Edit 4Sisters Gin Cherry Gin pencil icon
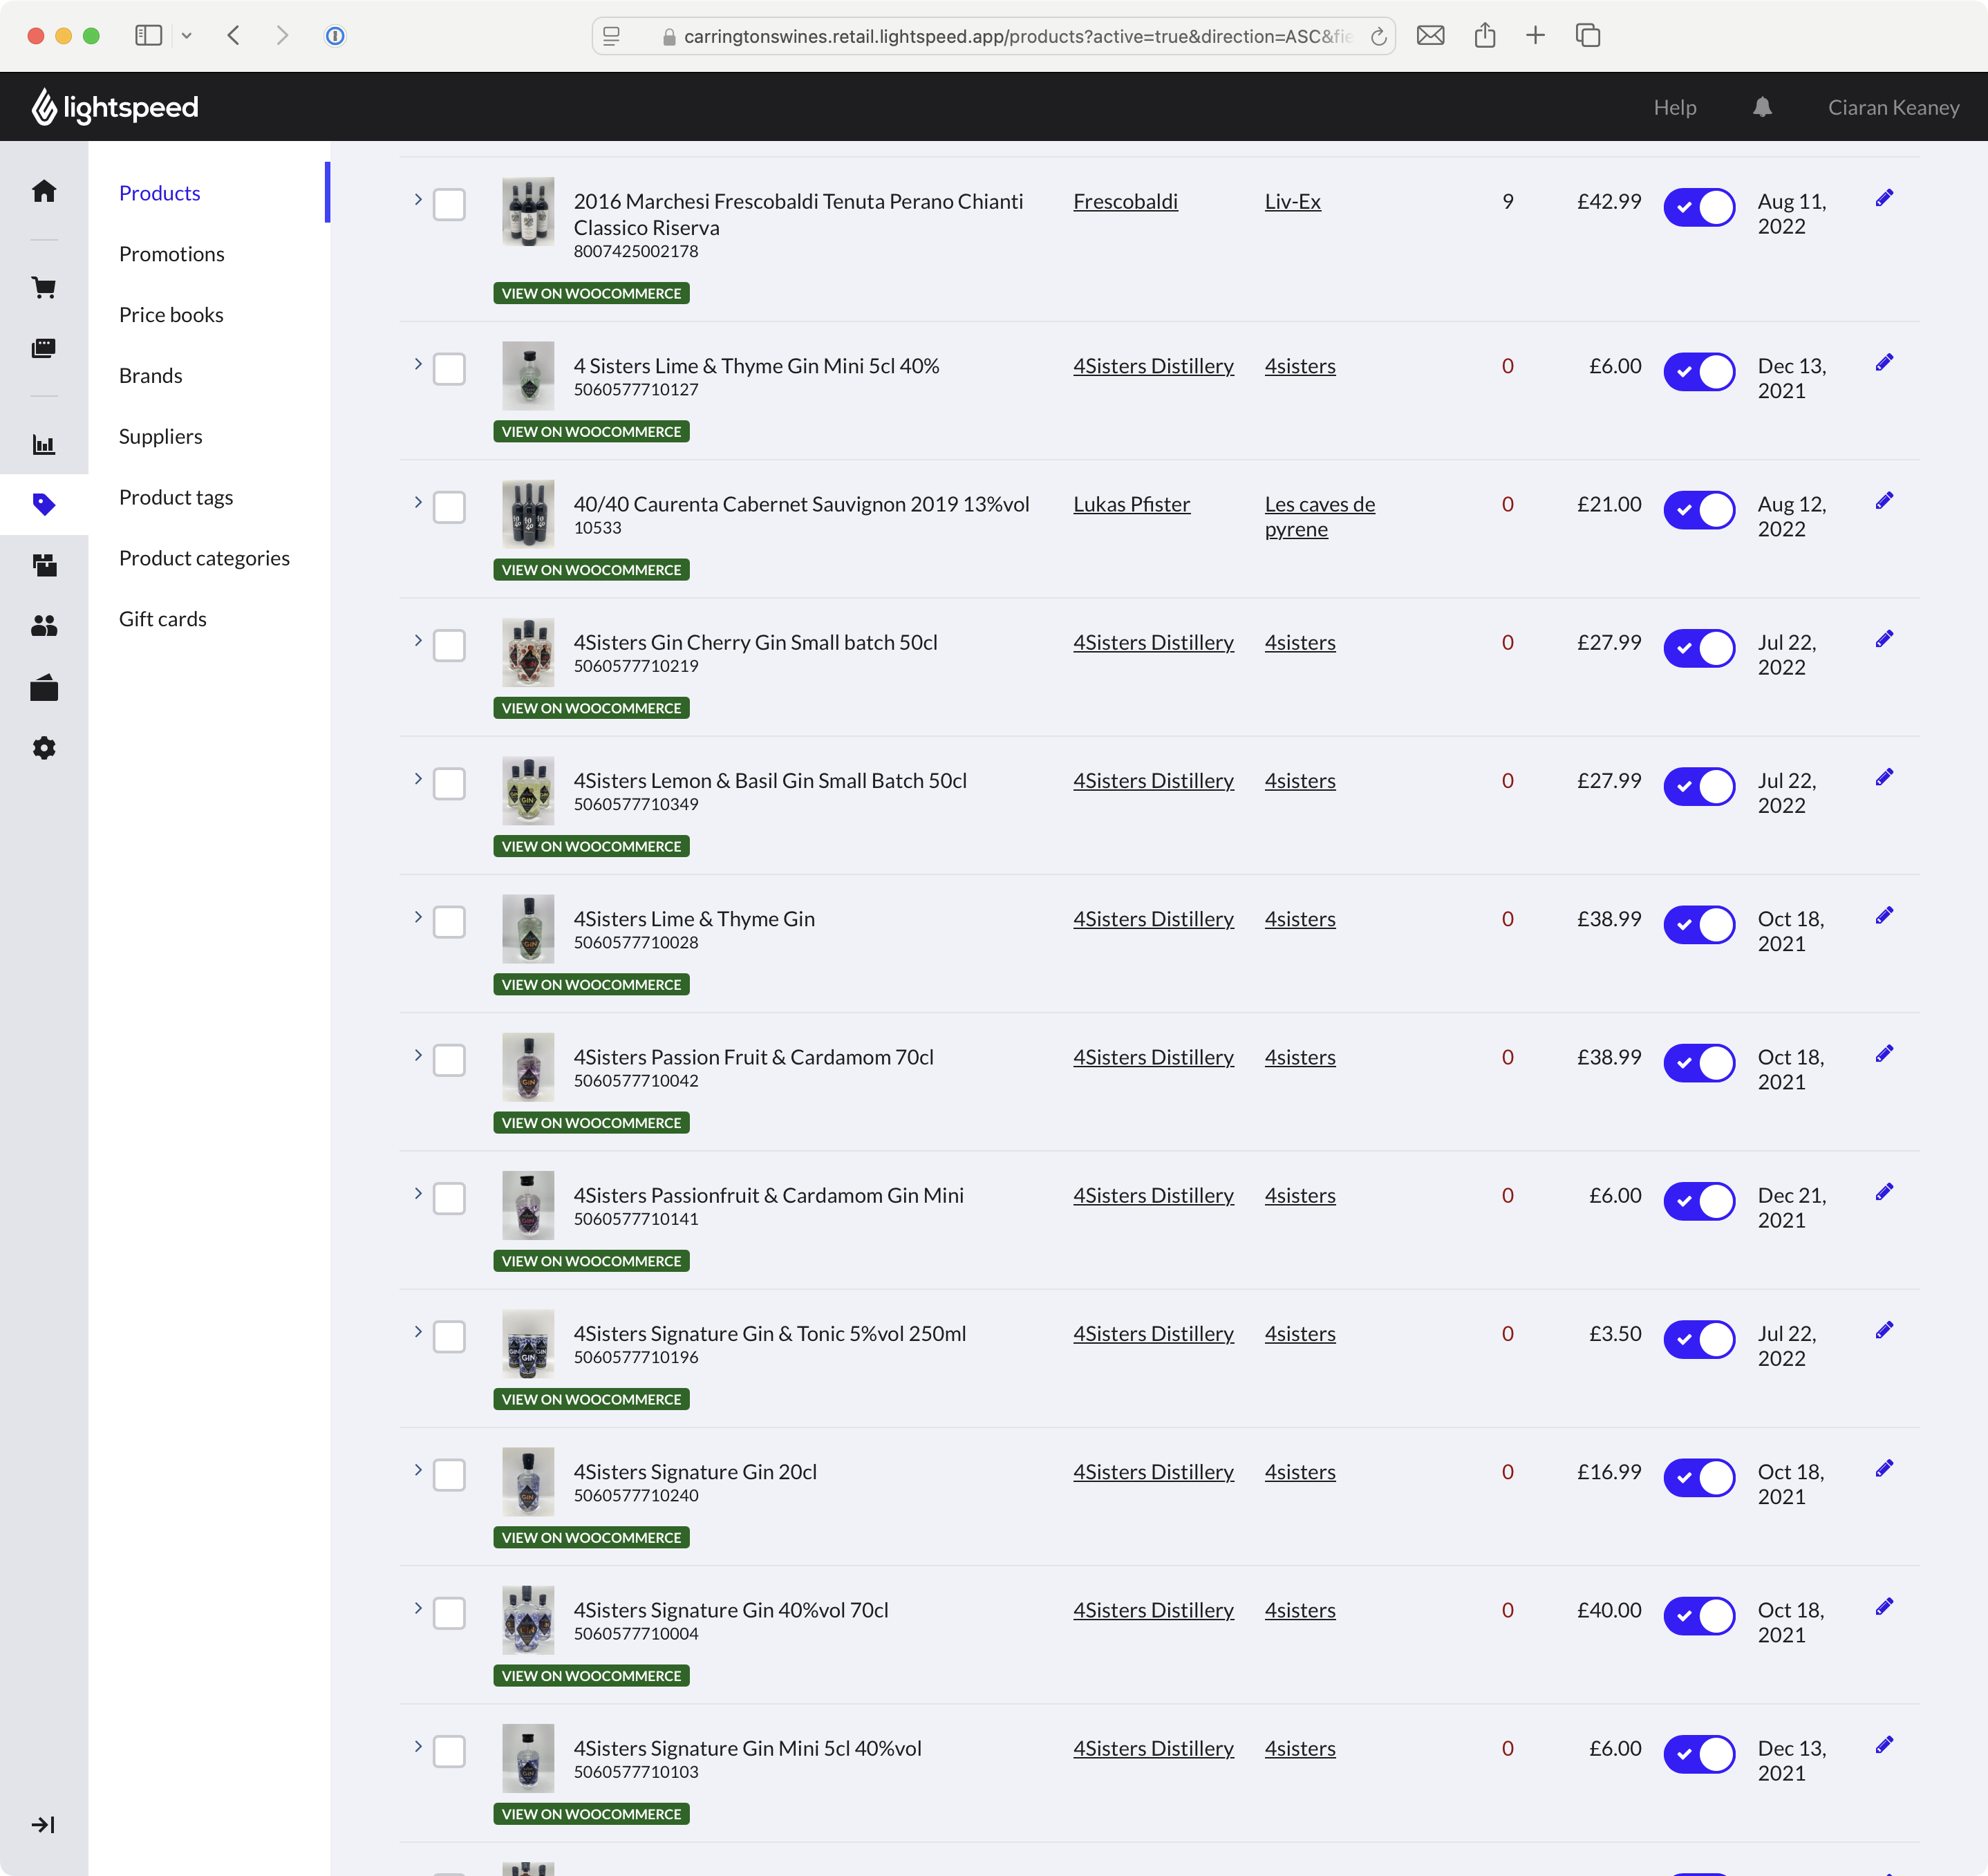 1884,639
